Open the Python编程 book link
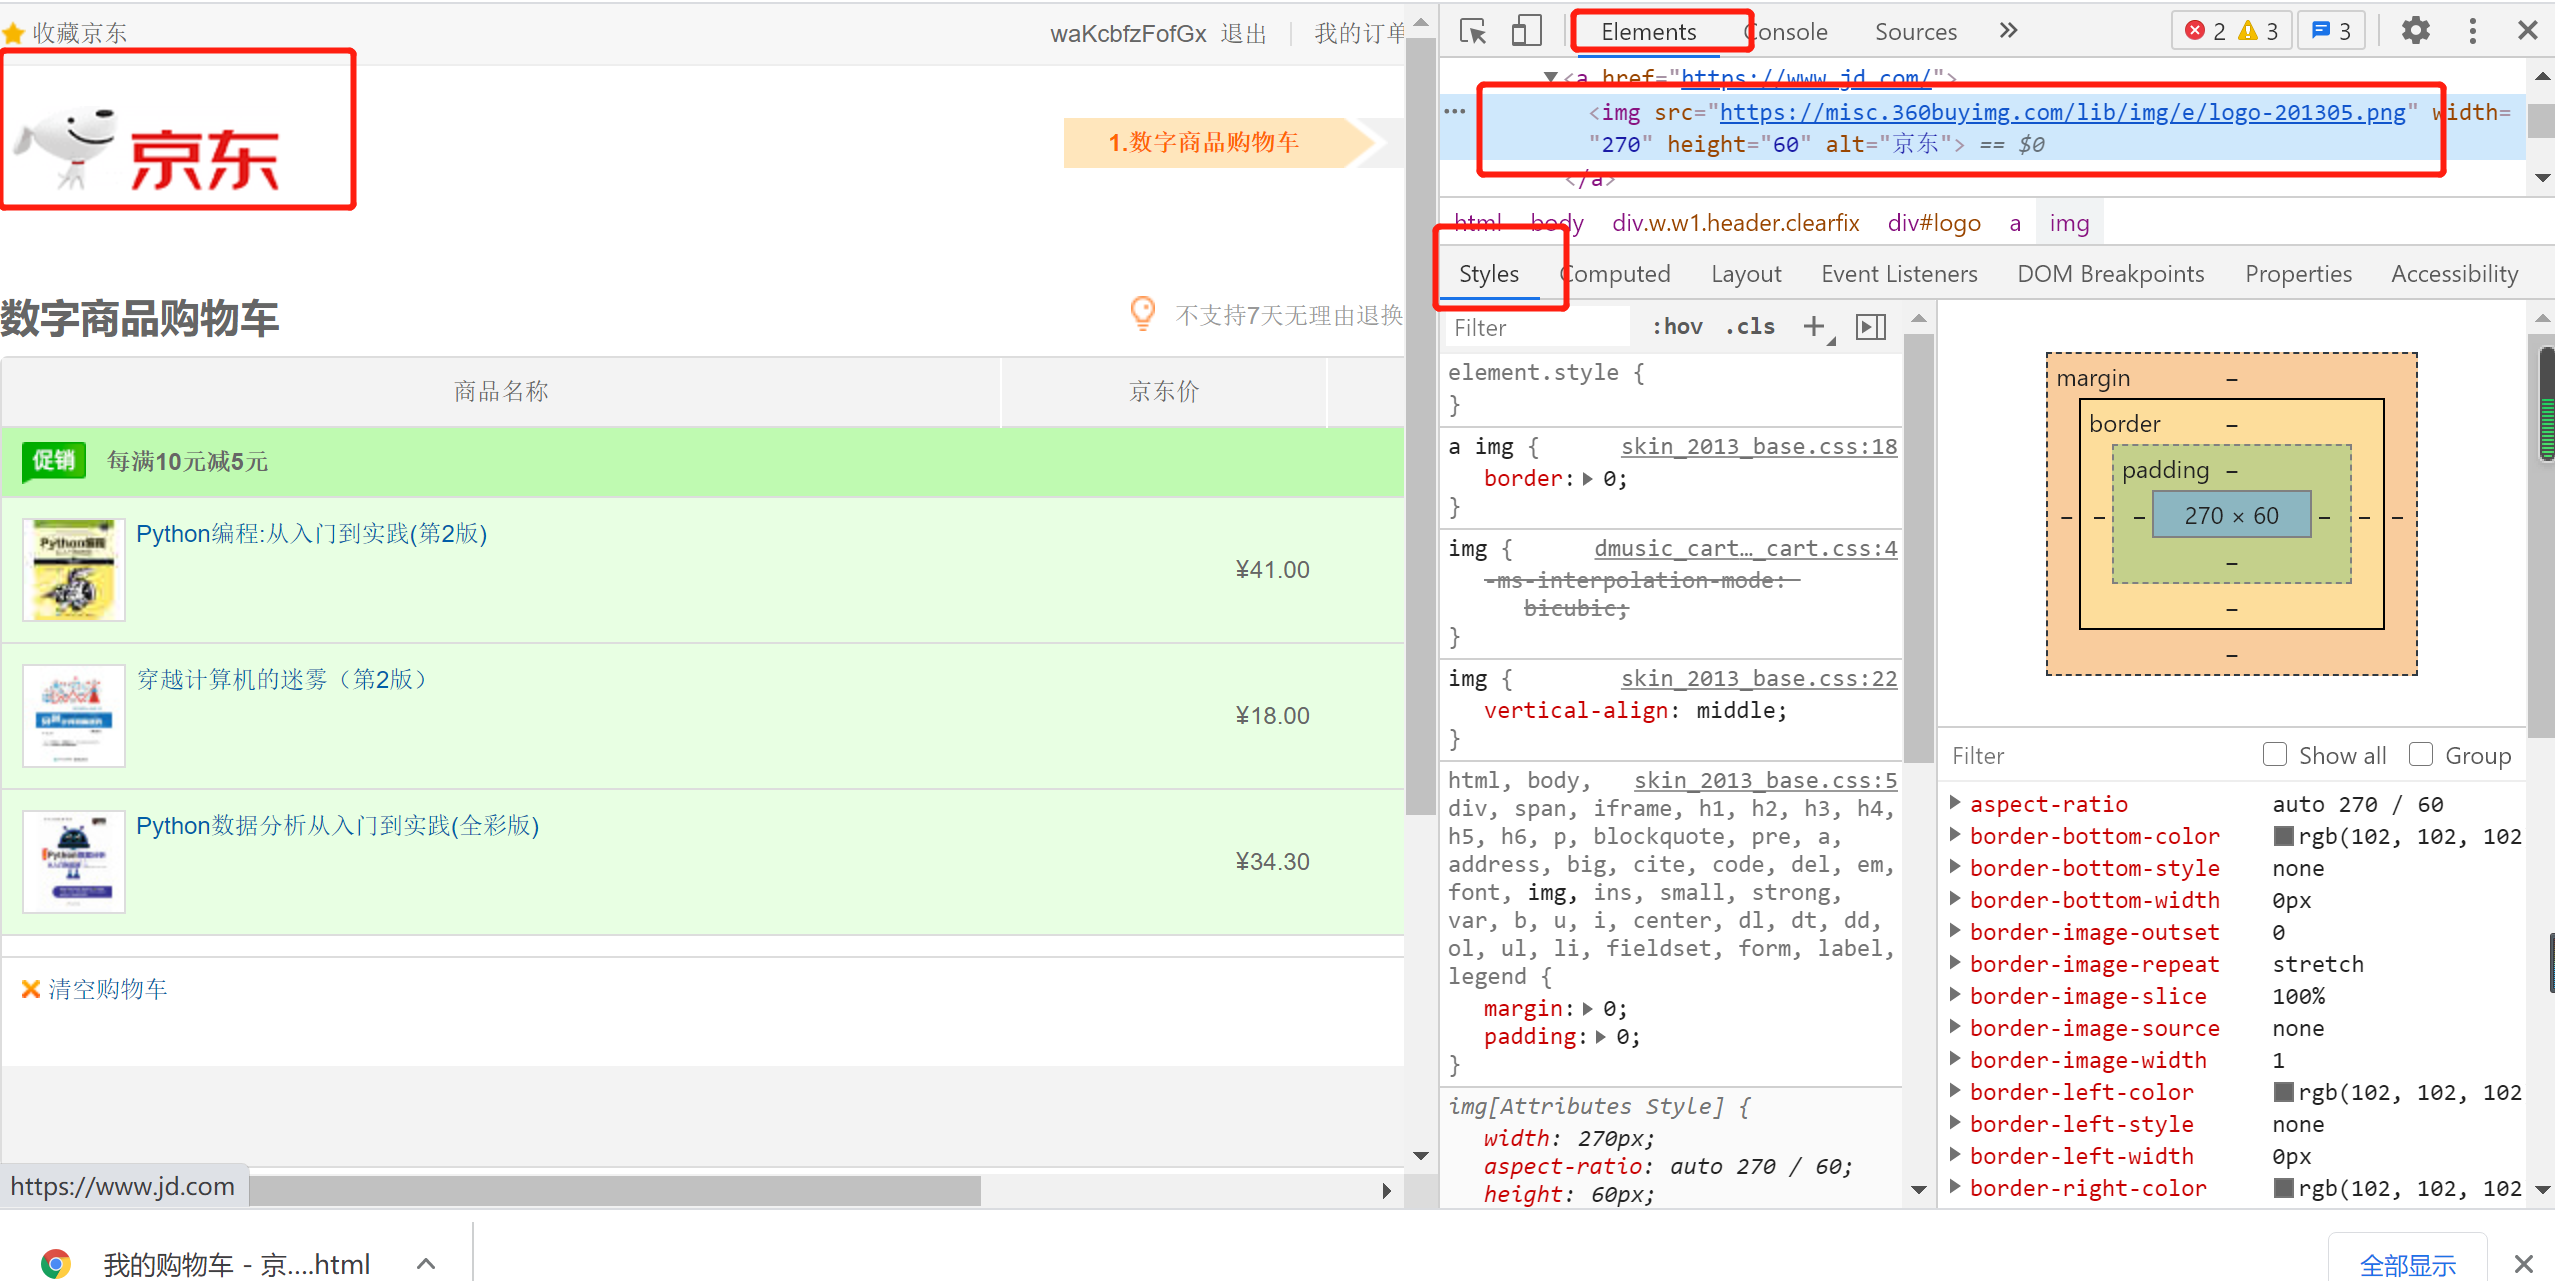The image size is (2555, 1281). pyautogui.click(x=311, y=534)
